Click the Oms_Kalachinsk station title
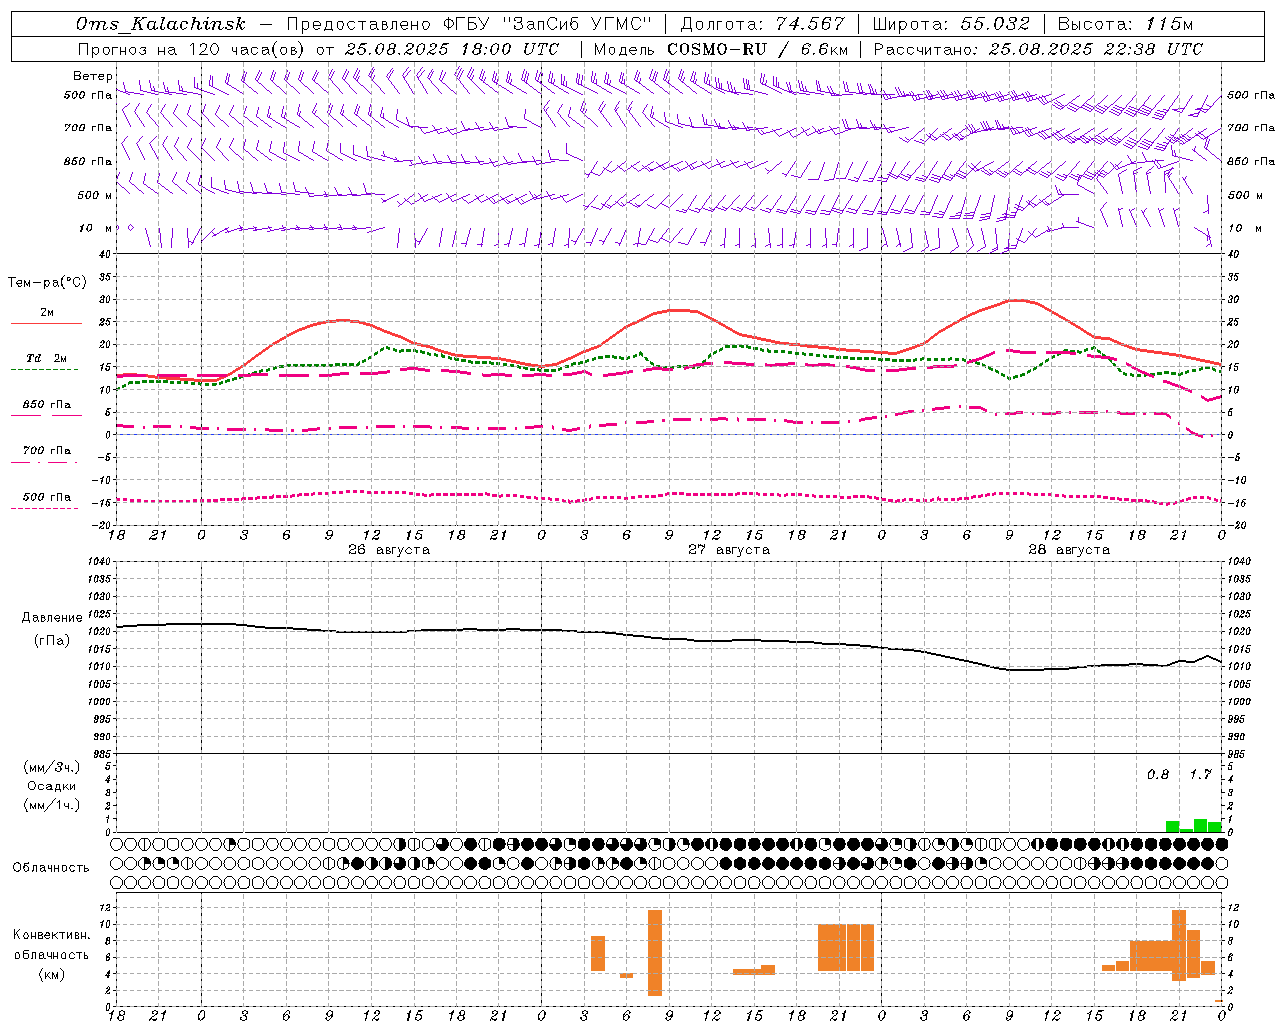Viewport: 1280px width, 1024px height. click(x=161, y=24)
